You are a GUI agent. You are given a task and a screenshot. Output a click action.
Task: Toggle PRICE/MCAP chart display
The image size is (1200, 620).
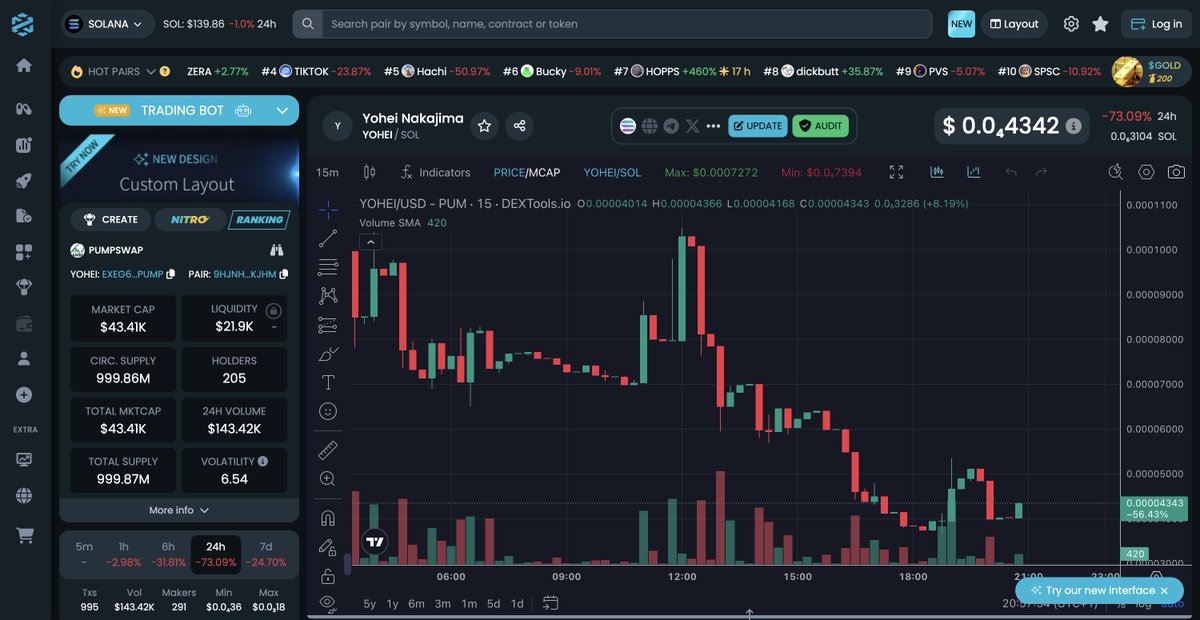(527, 172)
